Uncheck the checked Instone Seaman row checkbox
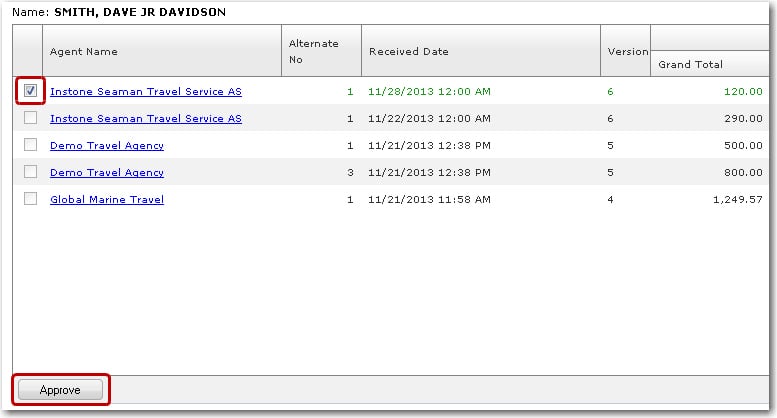 pos(31,91)
